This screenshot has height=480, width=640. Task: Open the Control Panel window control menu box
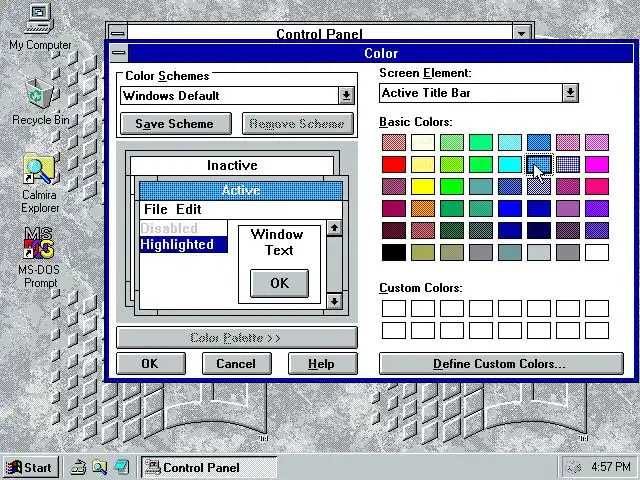(x=118, y=32)
